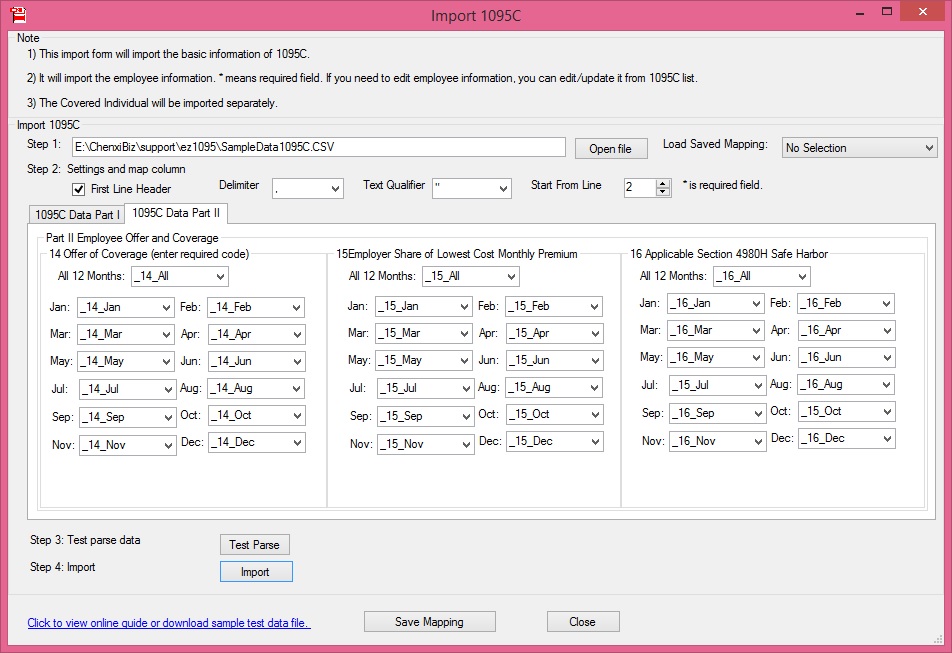This screenshot has width=952, height=653.
Task: Toggle the First Line Header checkbox
Action: [x=79, y=190]
